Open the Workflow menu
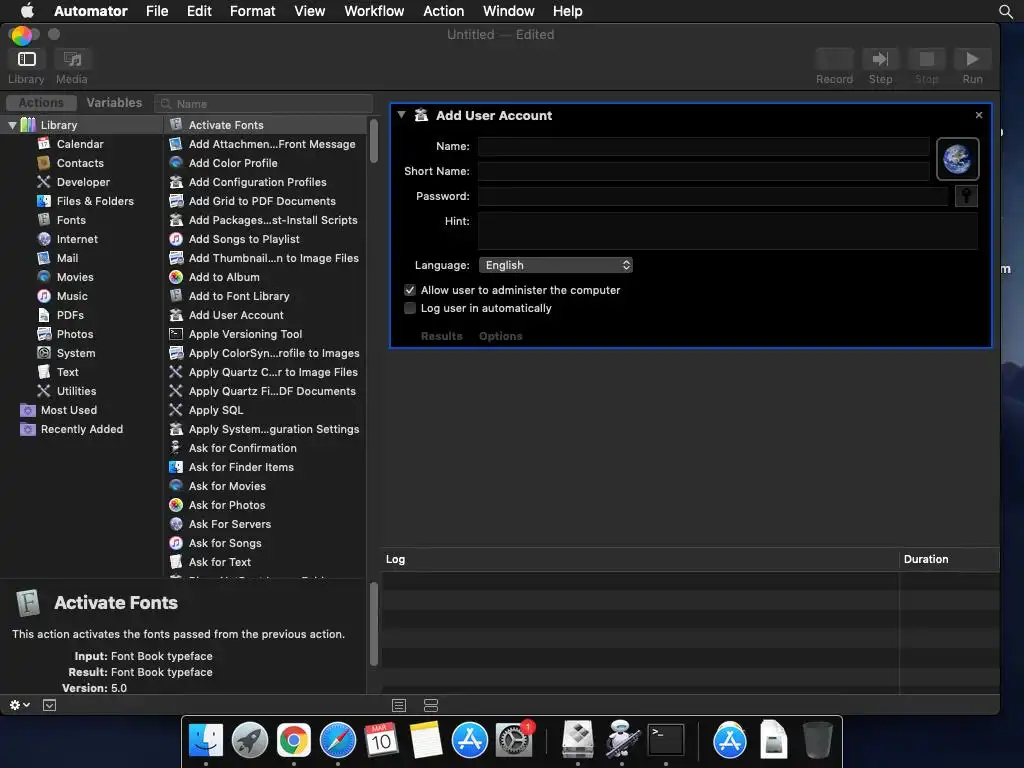The image size is (1024, 768). [x=374, y=11]
